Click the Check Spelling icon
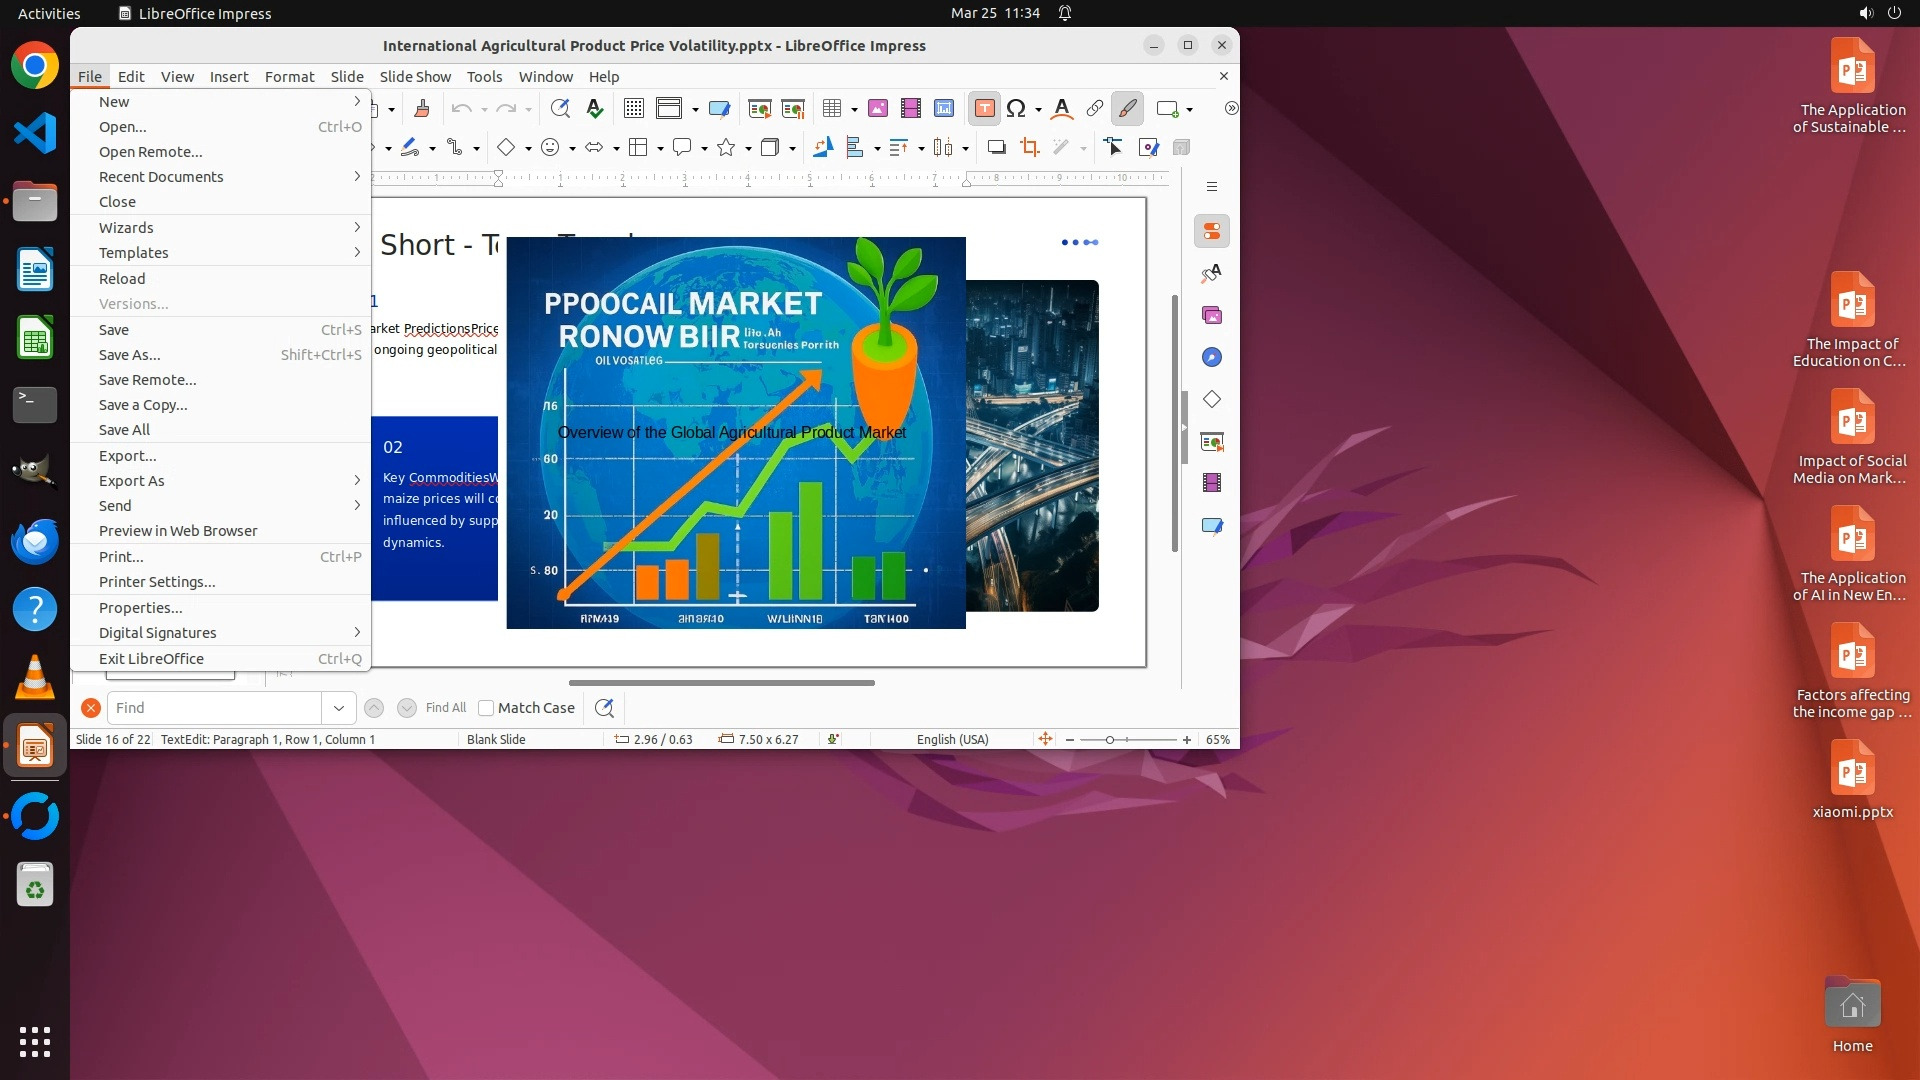Screen dimensions: 1920x1080 [595, 109]
